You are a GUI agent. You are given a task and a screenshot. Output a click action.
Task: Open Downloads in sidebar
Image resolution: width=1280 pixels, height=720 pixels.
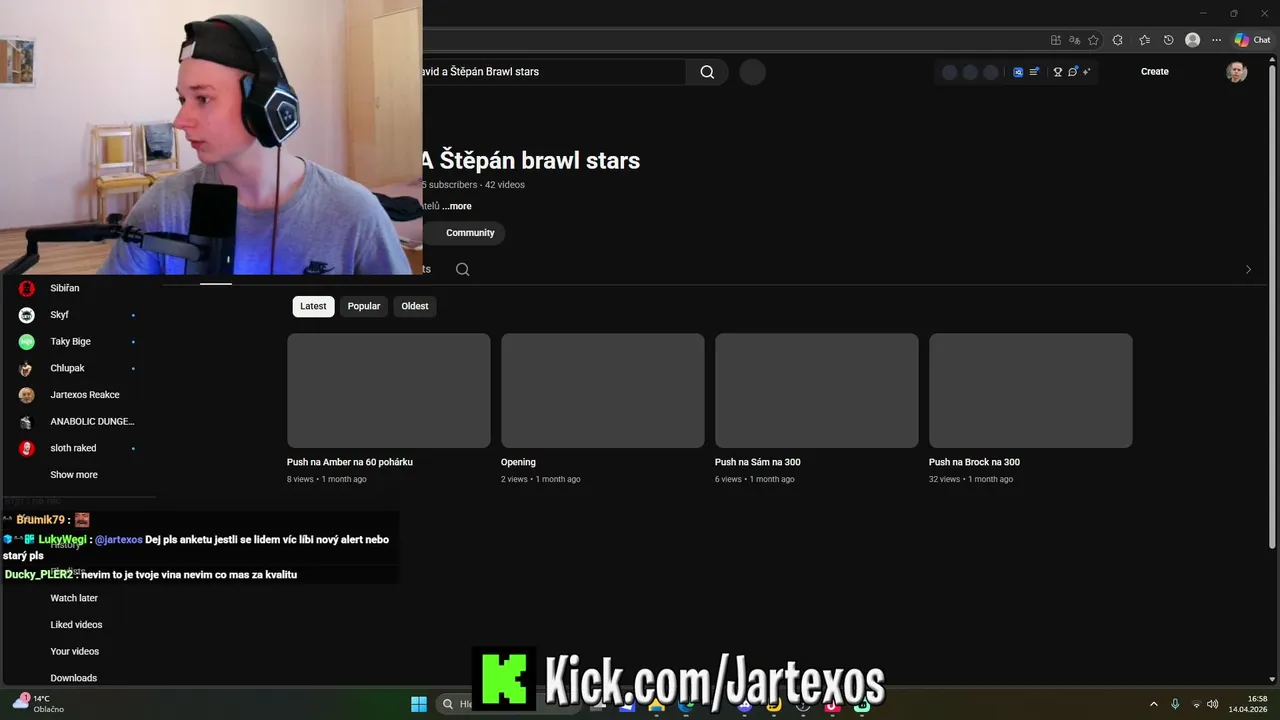click(x=74, y=678)
